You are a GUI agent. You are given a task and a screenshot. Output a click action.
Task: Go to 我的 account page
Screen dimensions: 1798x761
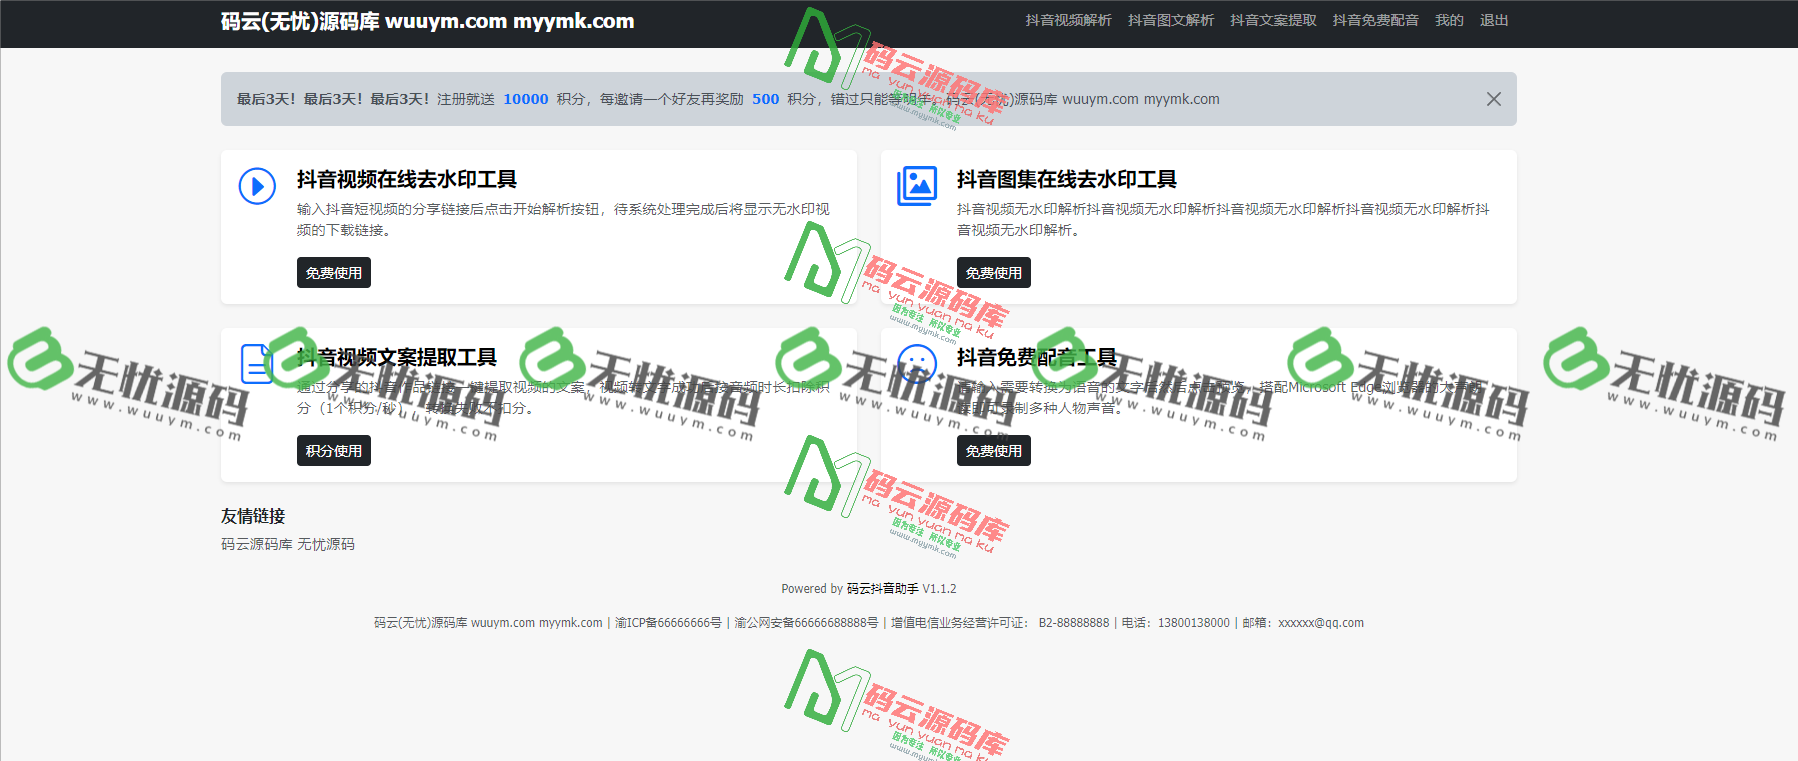(x=1449, y=20)
